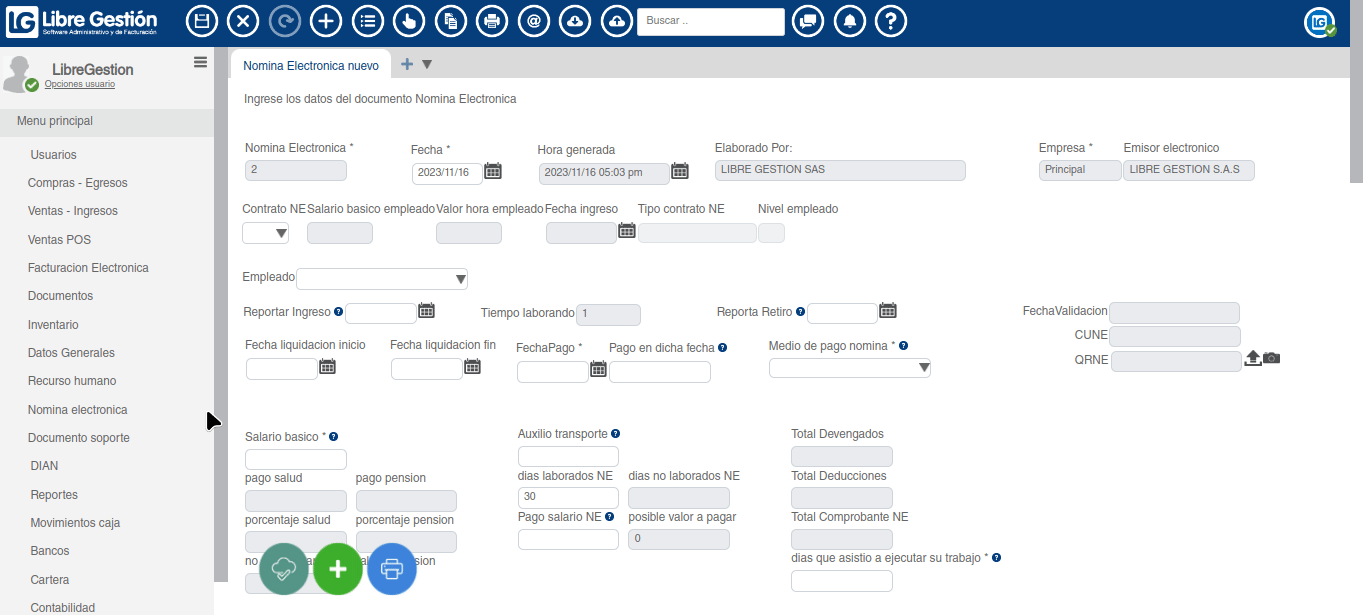Expand the Medio de pago nomina dropdown
1363x615 pixels.
[x=922, y=367]
